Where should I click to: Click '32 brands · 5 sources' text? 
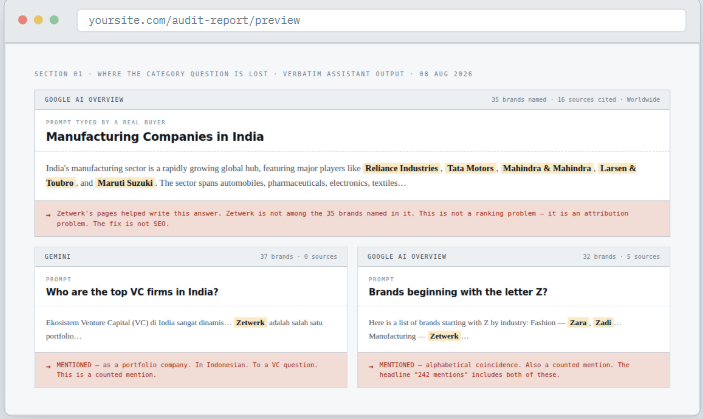click(621, 257)
